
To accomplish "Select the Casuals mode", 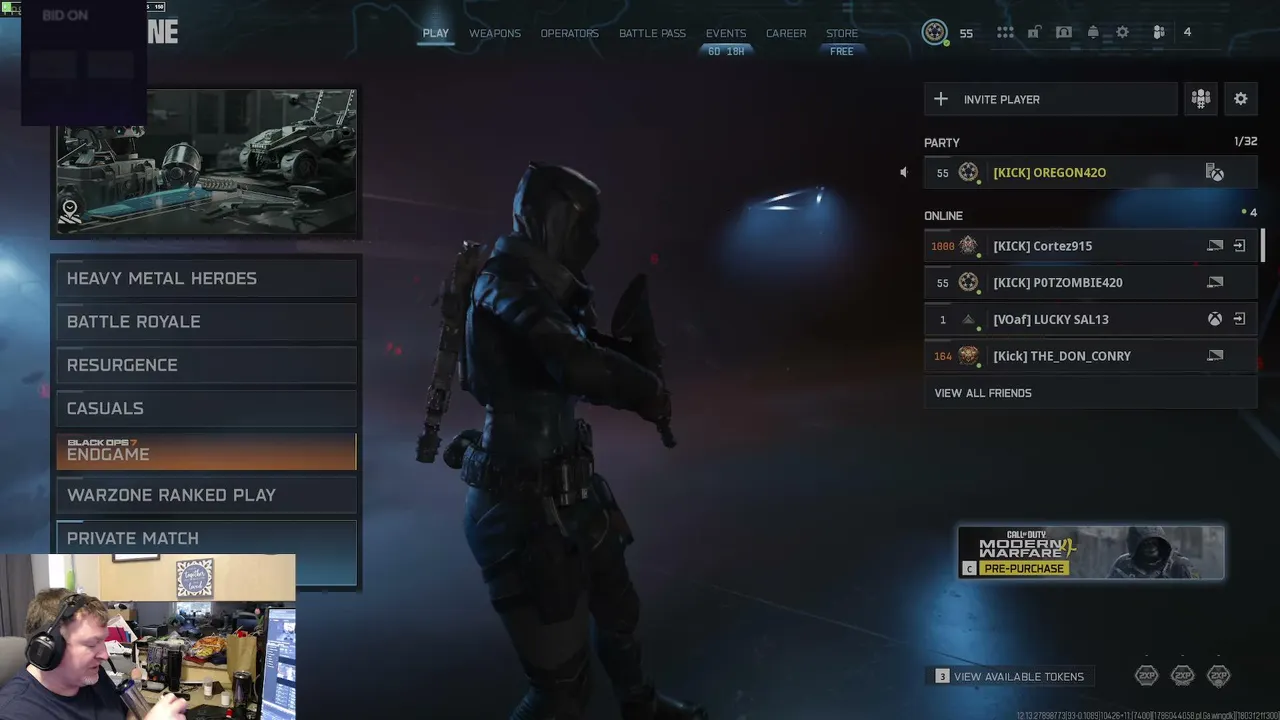I will pos(206,408).
